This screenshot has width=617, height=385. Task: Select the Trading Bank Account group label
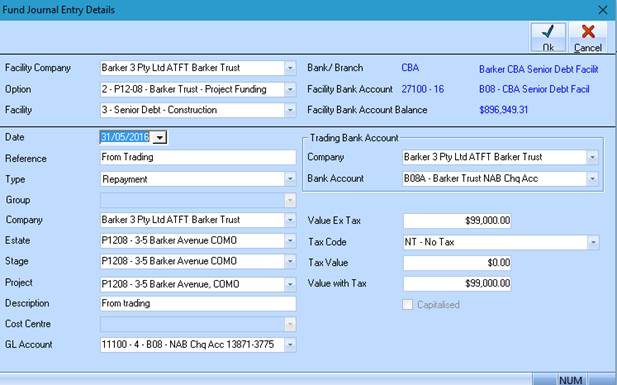point(354,138)
